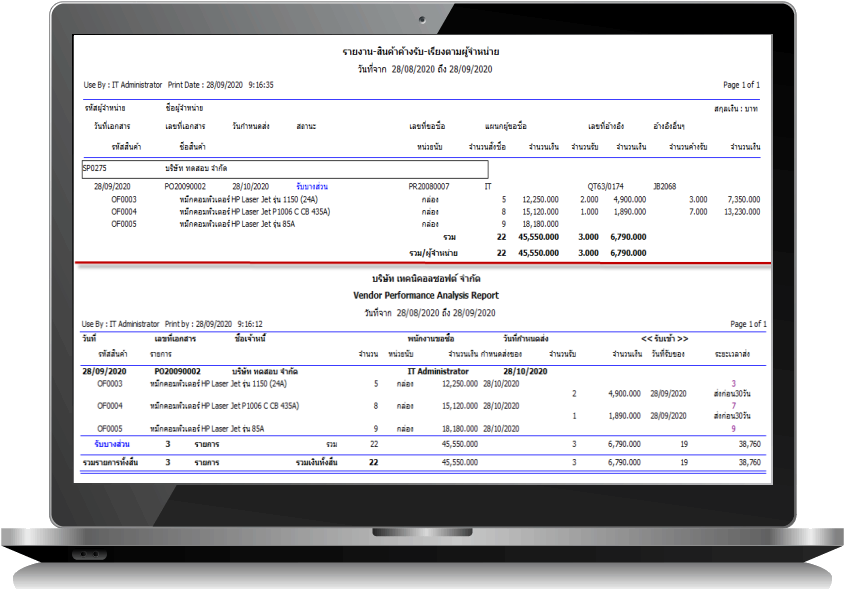This screenshot has height=589, width=844.
Task: Click bold IT Administrator in the PO20090002 row
Action: point(438,371)
